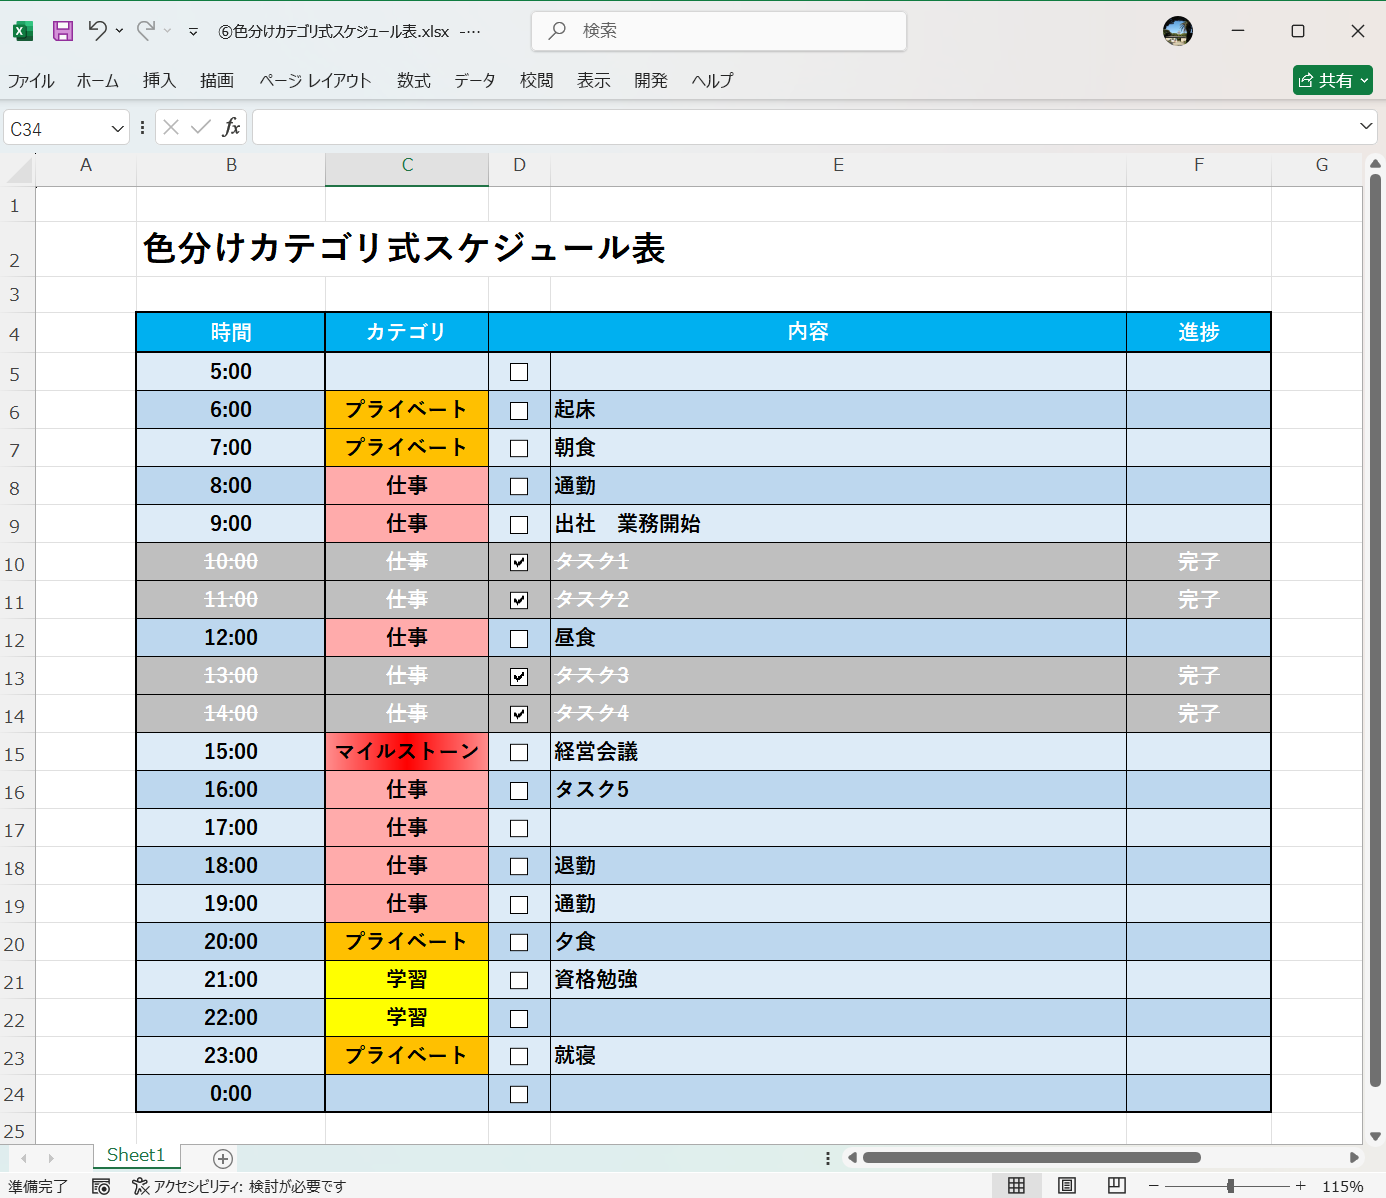Add a new worksheet with the plus button
The width and height of the screenshot is (1386, 1198).
click(222, 1158)
